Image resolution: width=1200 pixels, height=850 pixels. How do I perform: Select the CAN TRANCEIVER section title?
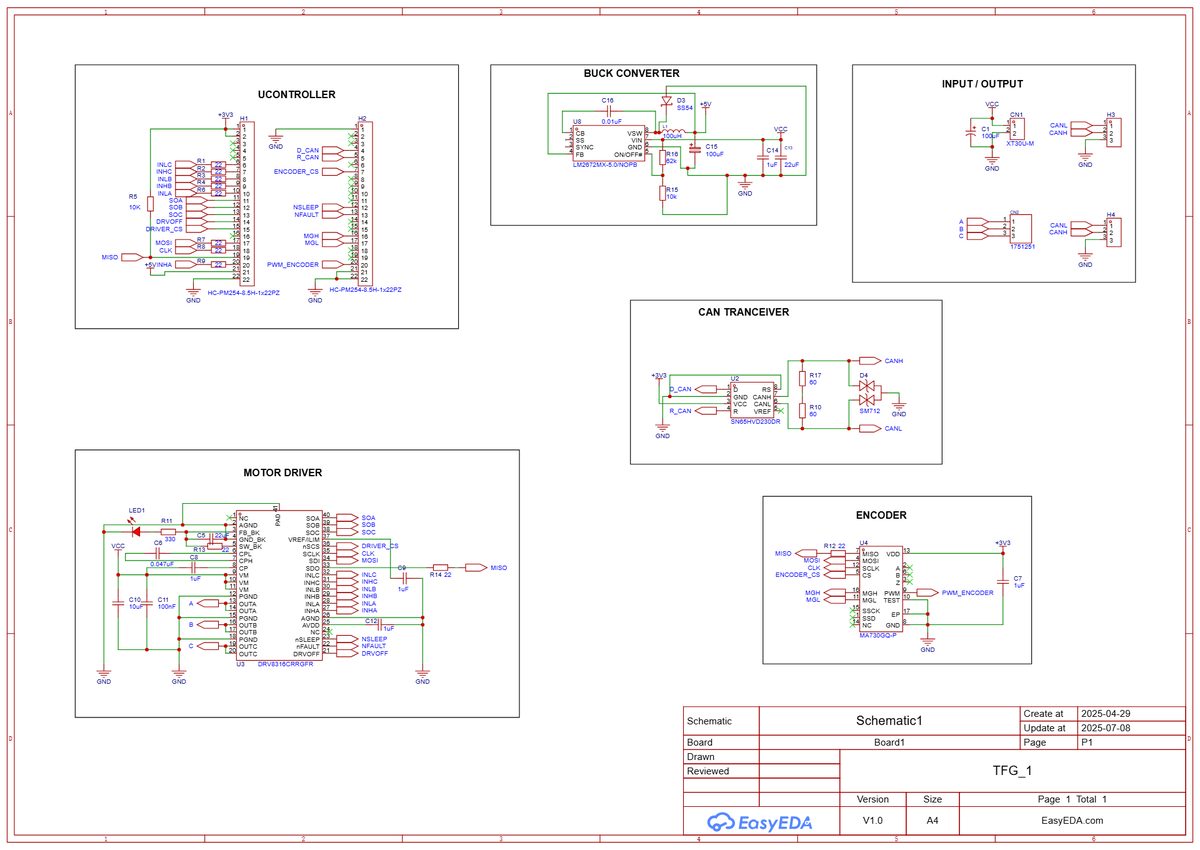point(744,312)
